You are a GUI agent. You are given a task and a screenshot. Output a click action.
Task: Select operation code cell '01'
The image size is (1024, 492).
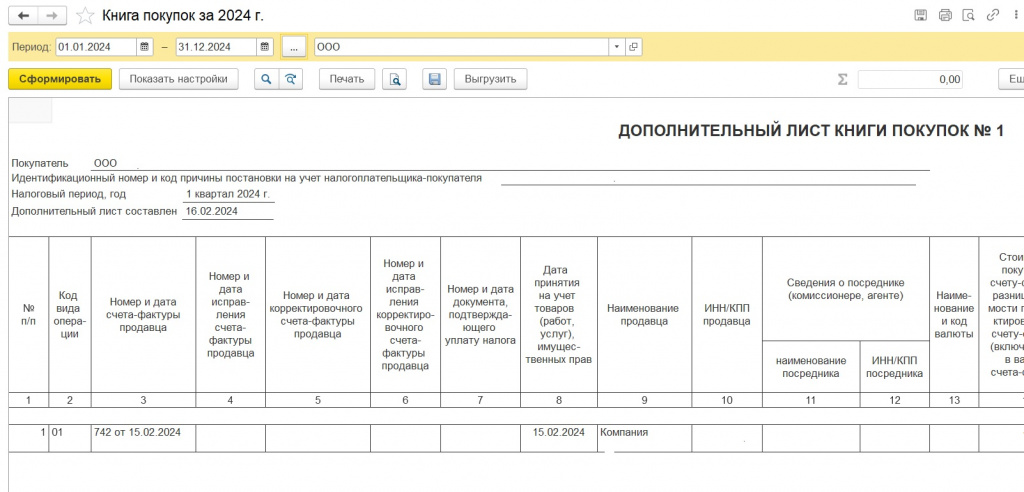pos(70,438)
